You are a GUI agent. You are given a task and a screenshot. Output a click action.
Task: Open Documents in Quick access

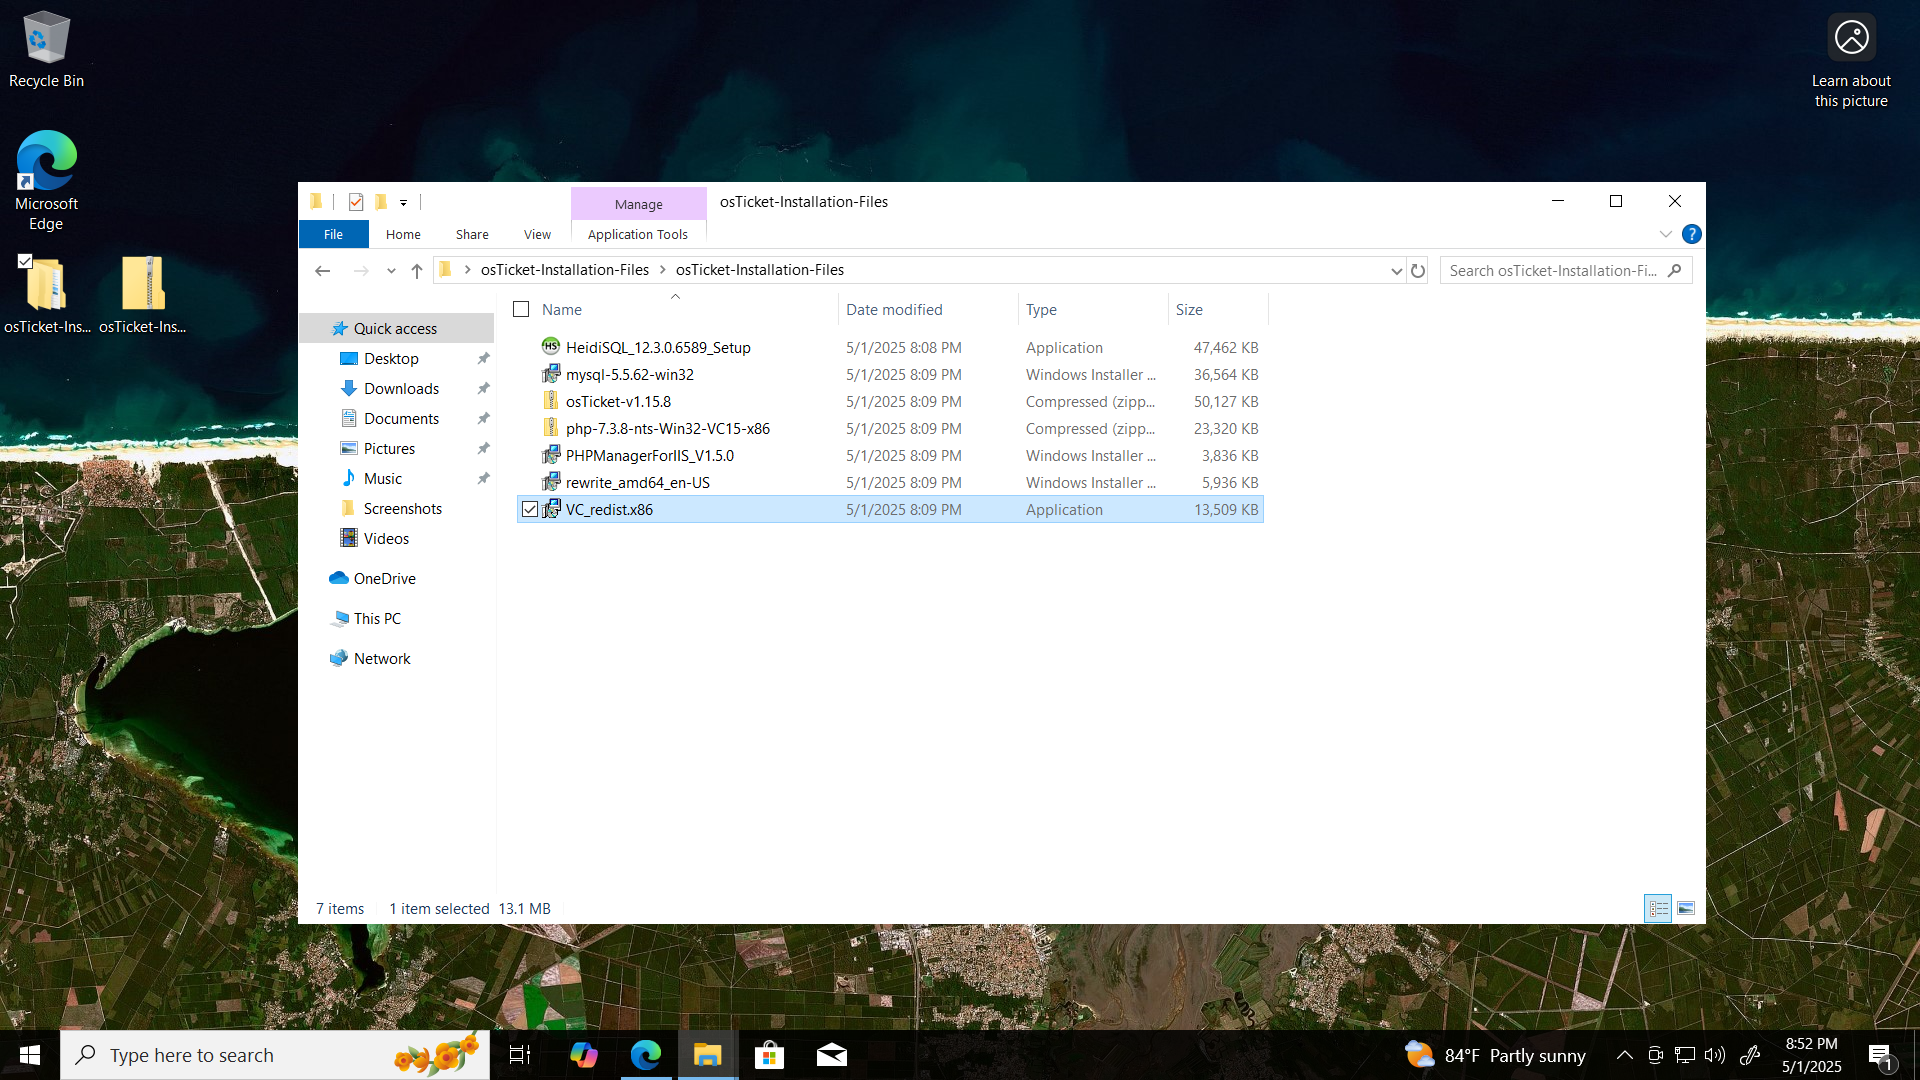coord(401,418)
